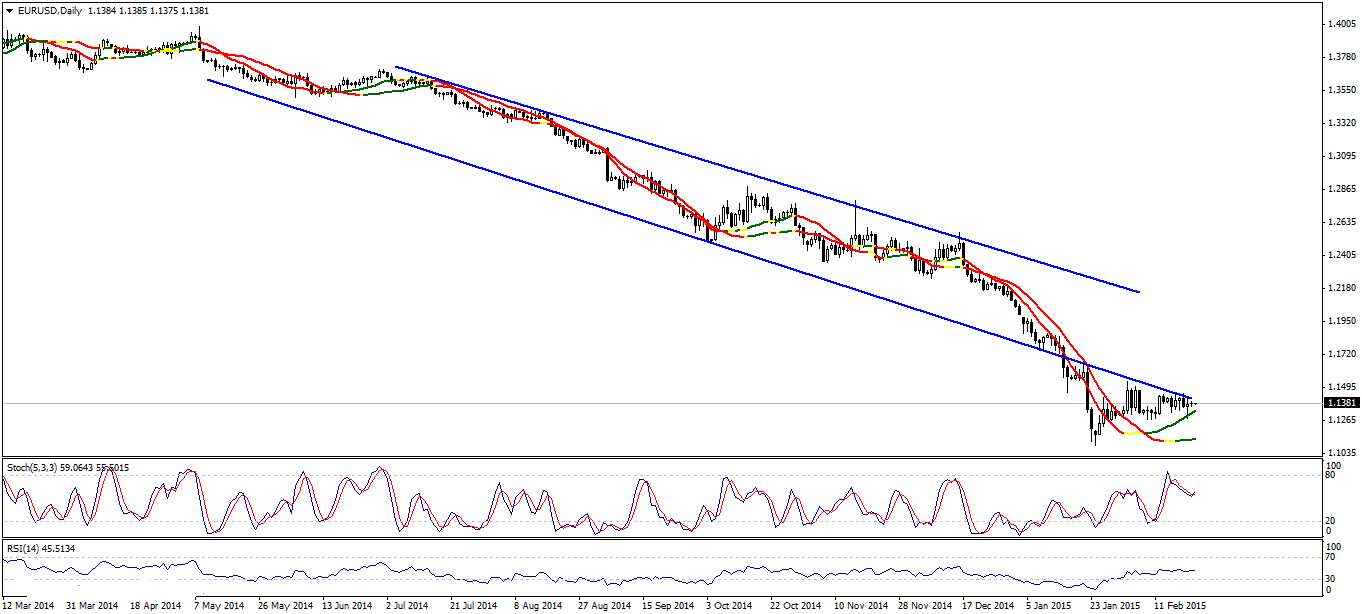This screenshot has width=1362, height=614.
Task: Click the 1.2635 price axis label
Action: pos(1340,221)
